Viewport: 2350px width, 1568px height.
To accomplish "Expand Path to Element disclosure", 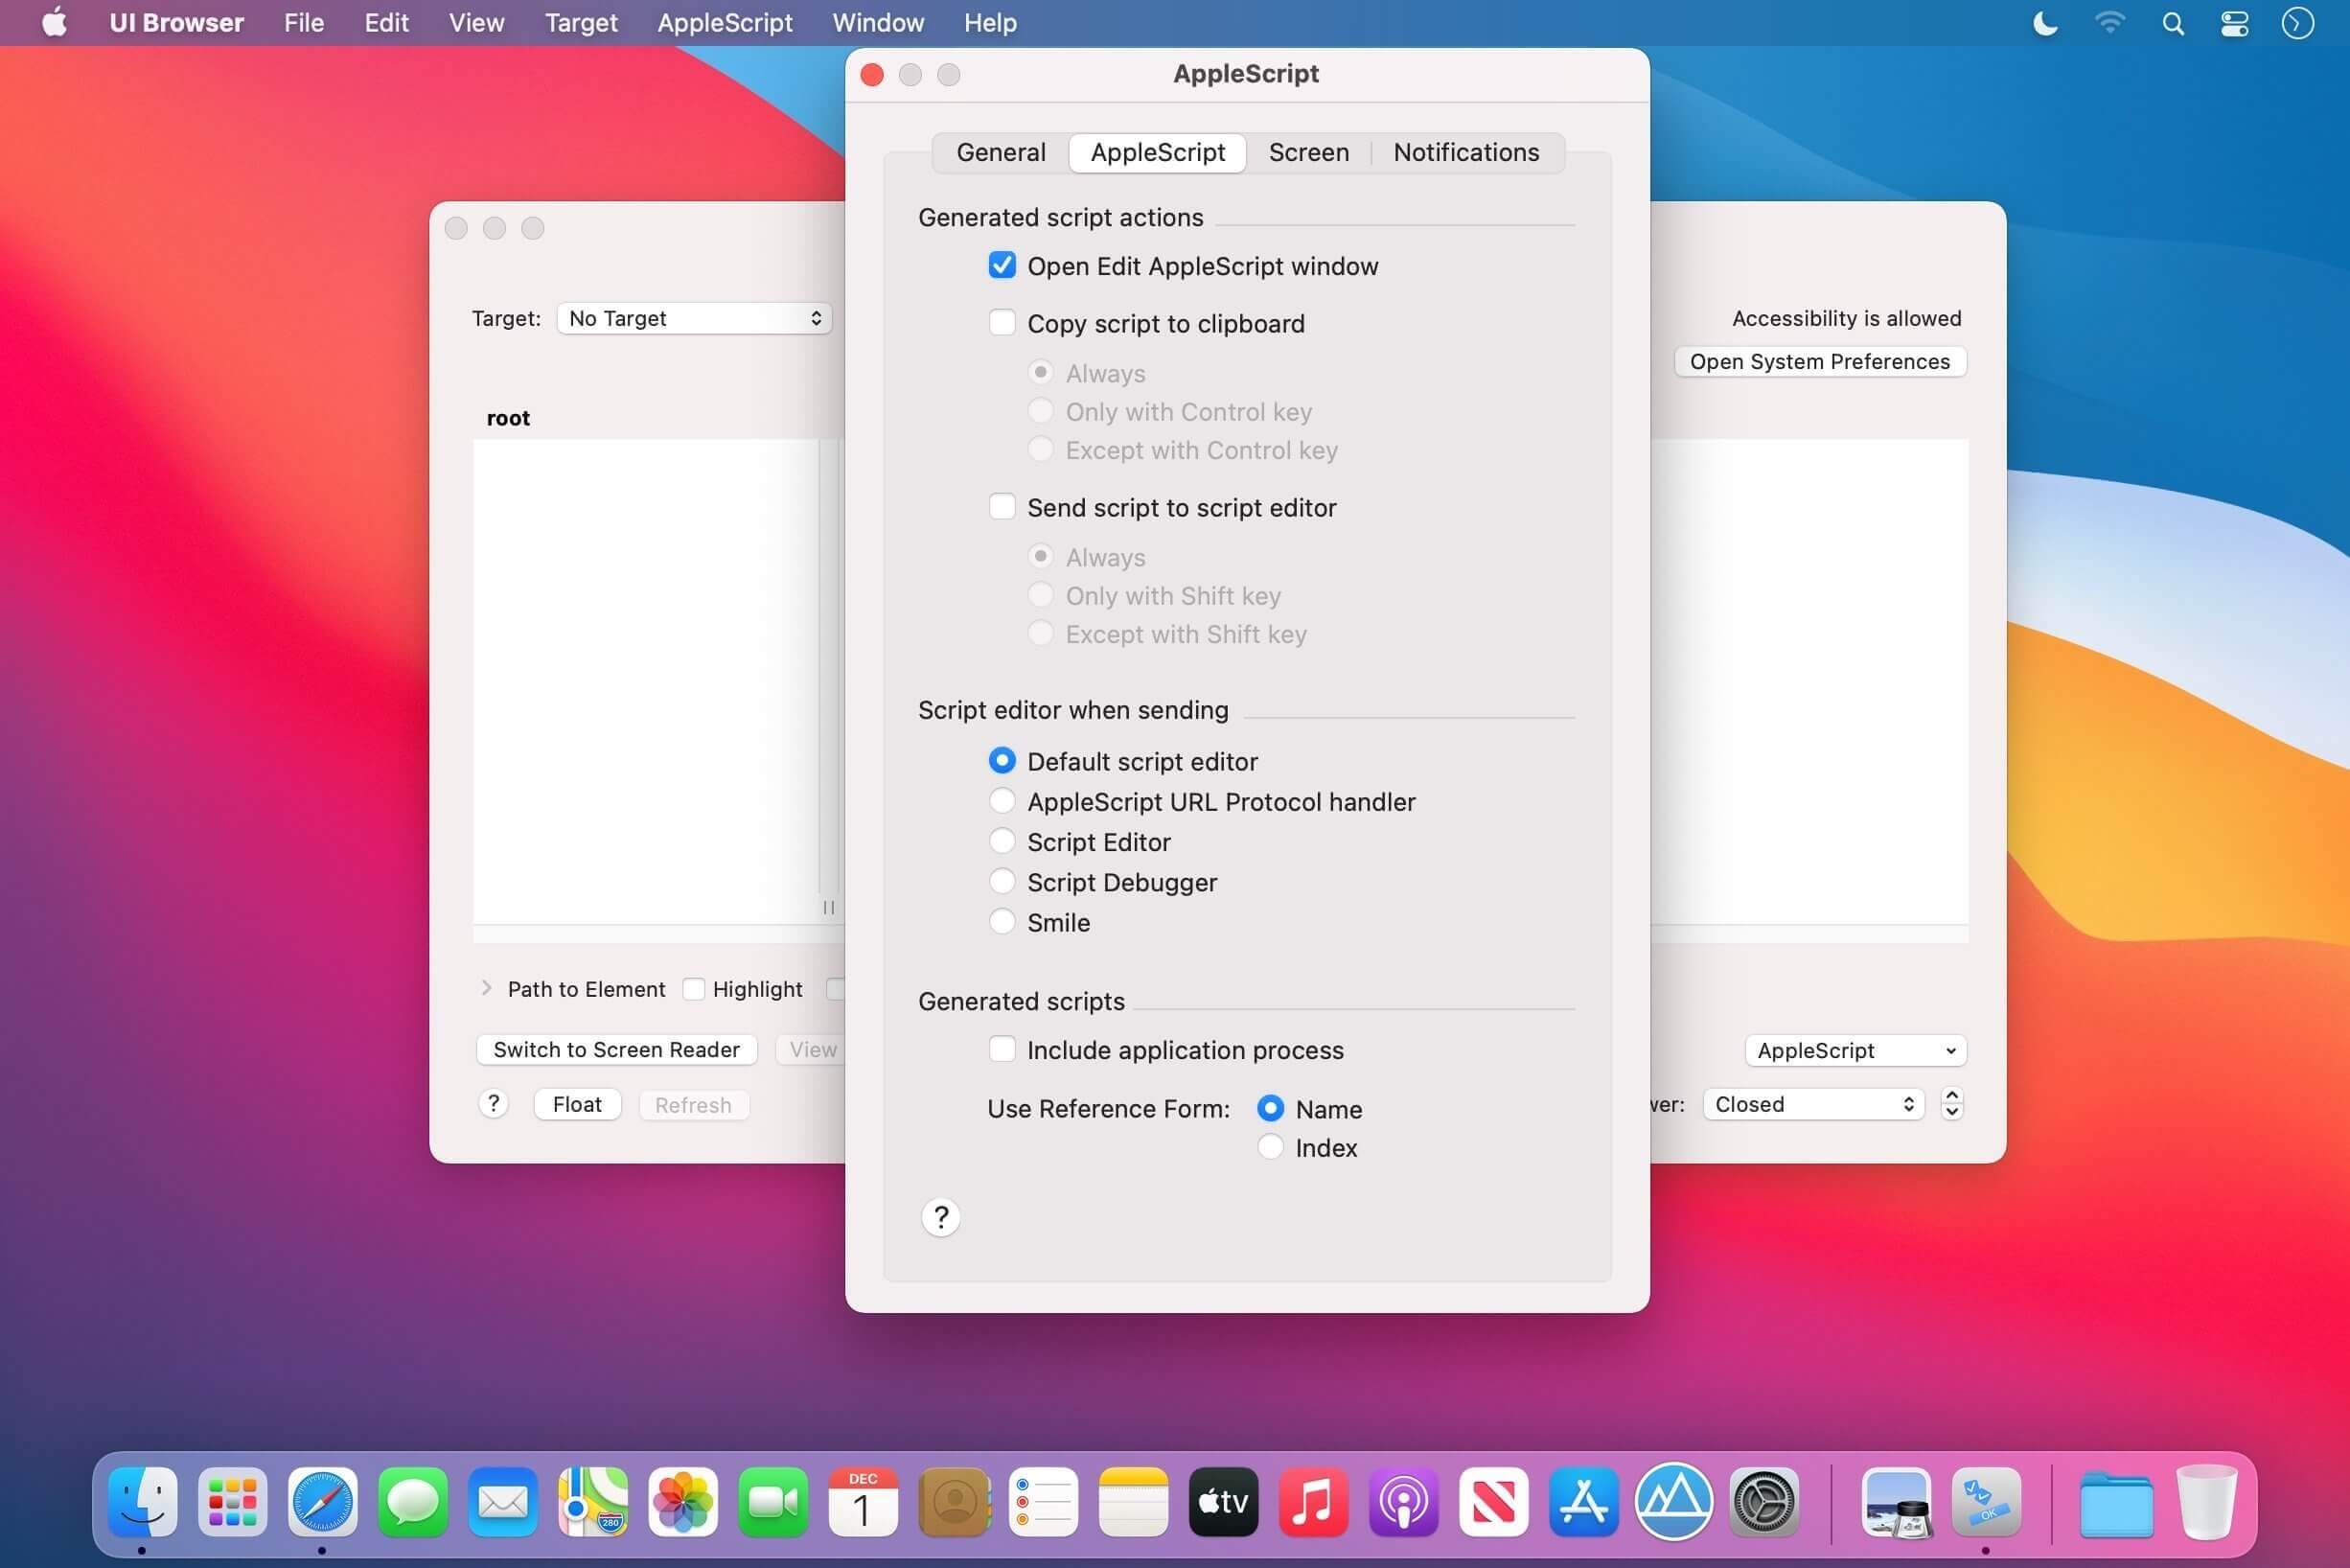I will point(486,988).
